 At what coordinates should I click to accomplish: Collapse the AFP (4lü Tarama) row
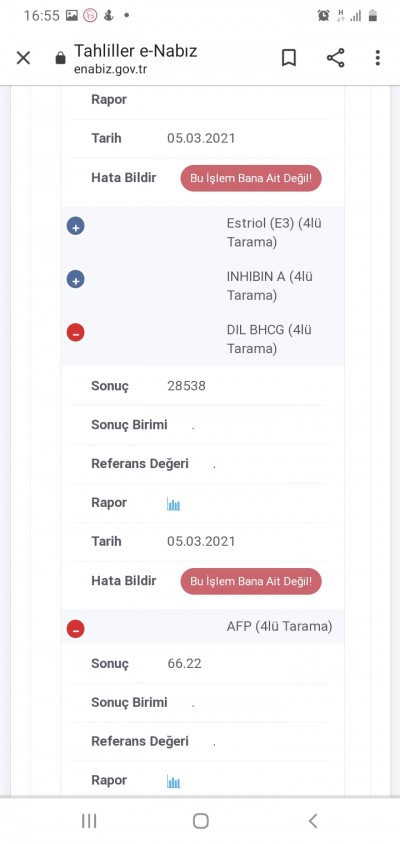(75, 628)
